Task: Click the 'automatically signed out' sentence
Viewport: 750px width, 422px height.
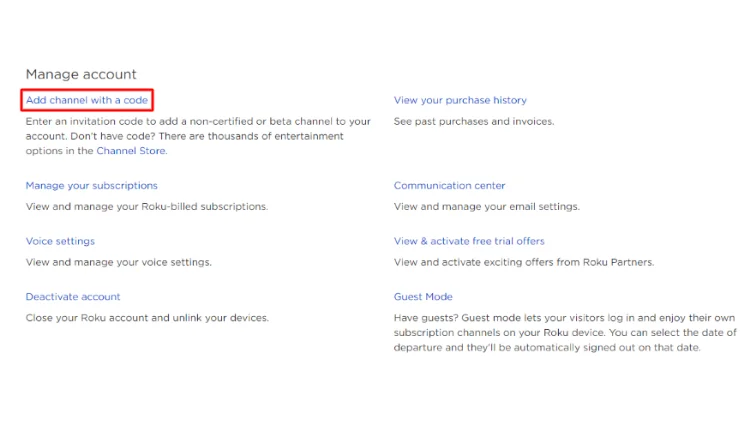Action: (x=600, y=348)
